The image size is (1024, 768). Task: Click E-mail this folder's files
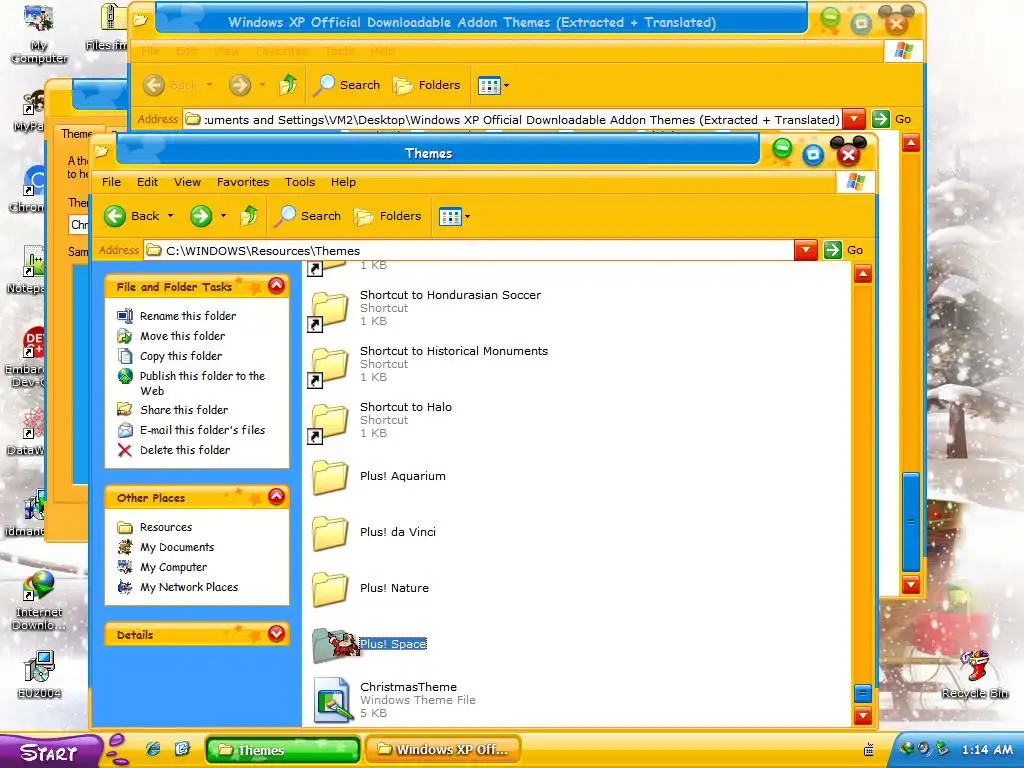point(202,430)
